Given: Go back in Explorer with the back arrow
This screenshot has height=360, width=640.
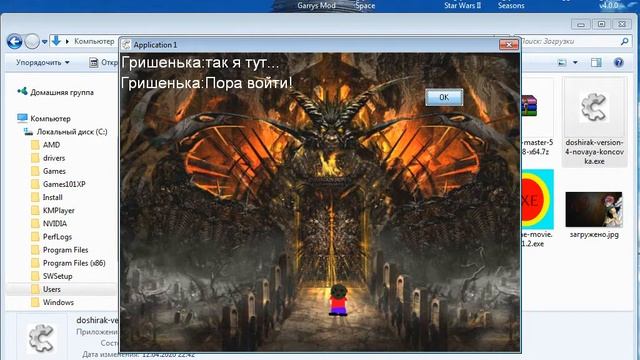Looking at the screenshot, I should pos(14,41).
